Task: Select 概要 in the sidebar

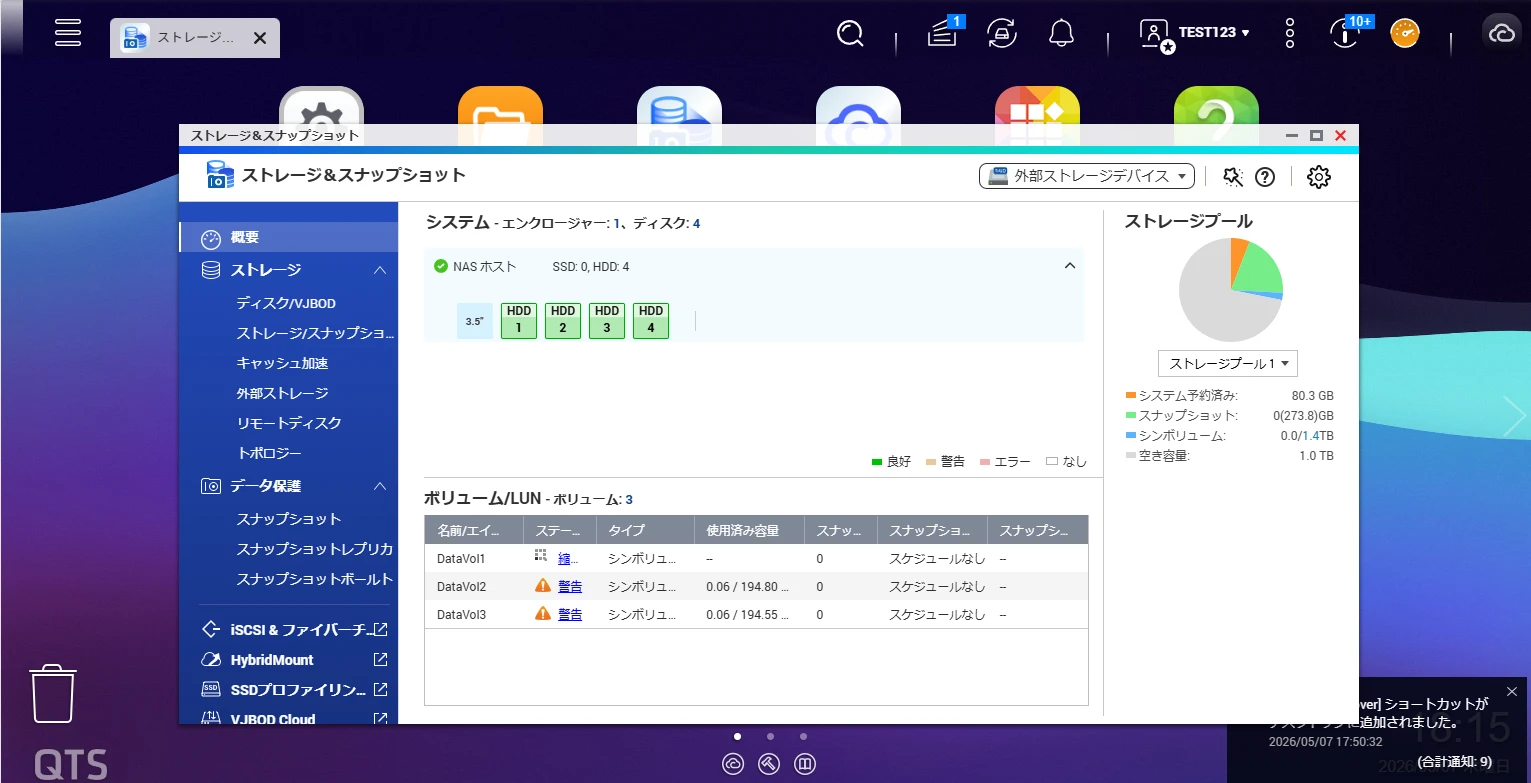Action: [x=288, y=238]
